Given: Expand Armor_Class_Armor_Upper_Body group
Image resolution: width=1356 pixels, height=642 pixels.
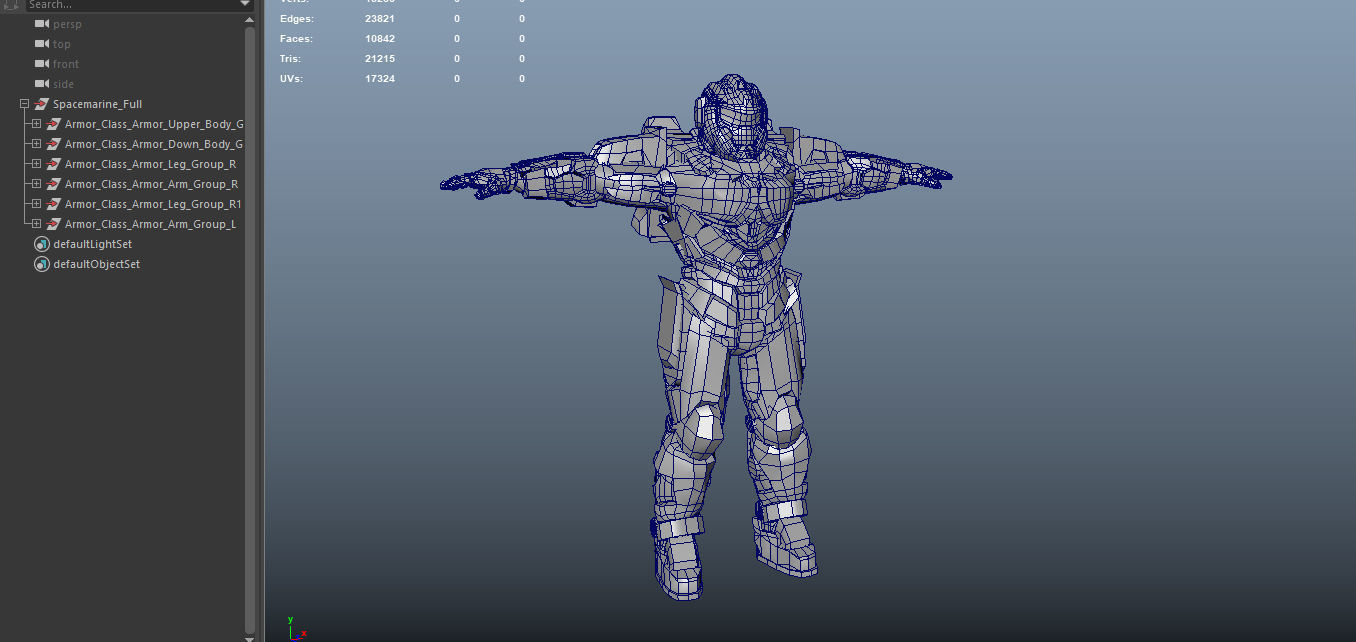Looking at the screenshot, I should [36, 124].
